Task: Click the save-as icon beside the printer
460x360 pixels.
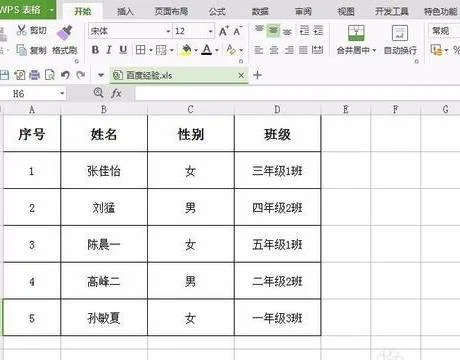Action: (20, 75)
